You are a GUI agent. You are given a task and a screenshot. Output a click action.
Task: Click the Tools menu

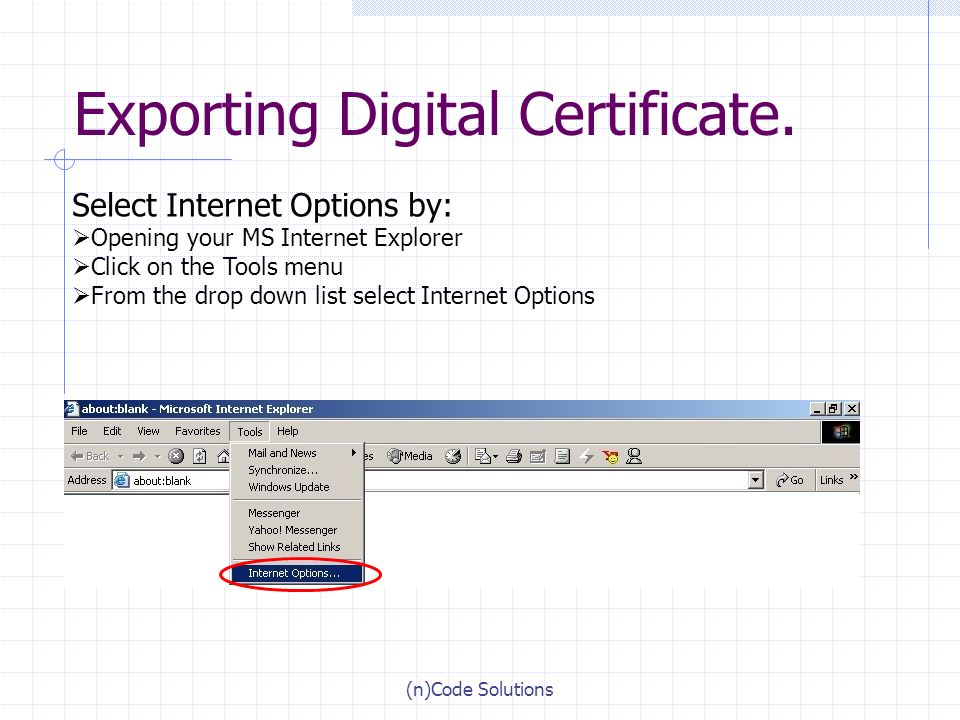[250, 432]
